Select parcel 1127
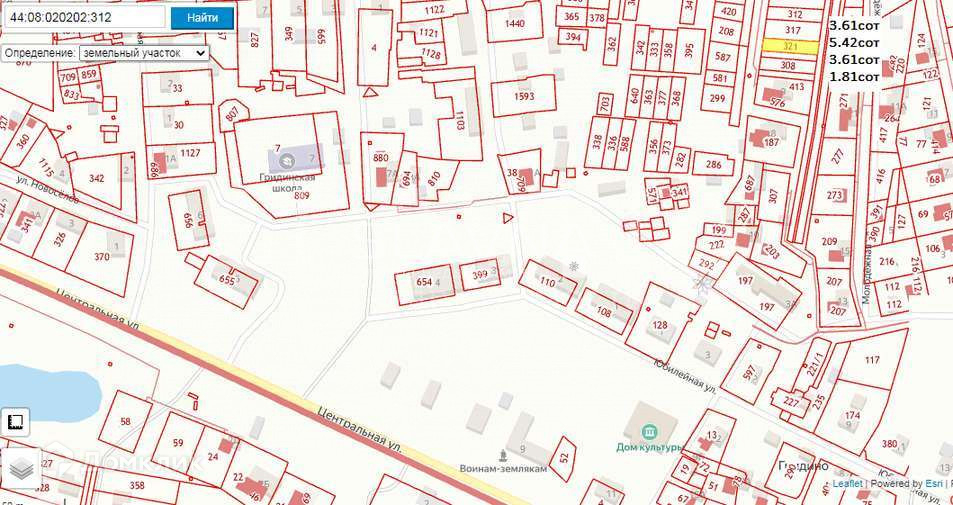Screen dimensions: 953x505 tap(190, 153)
